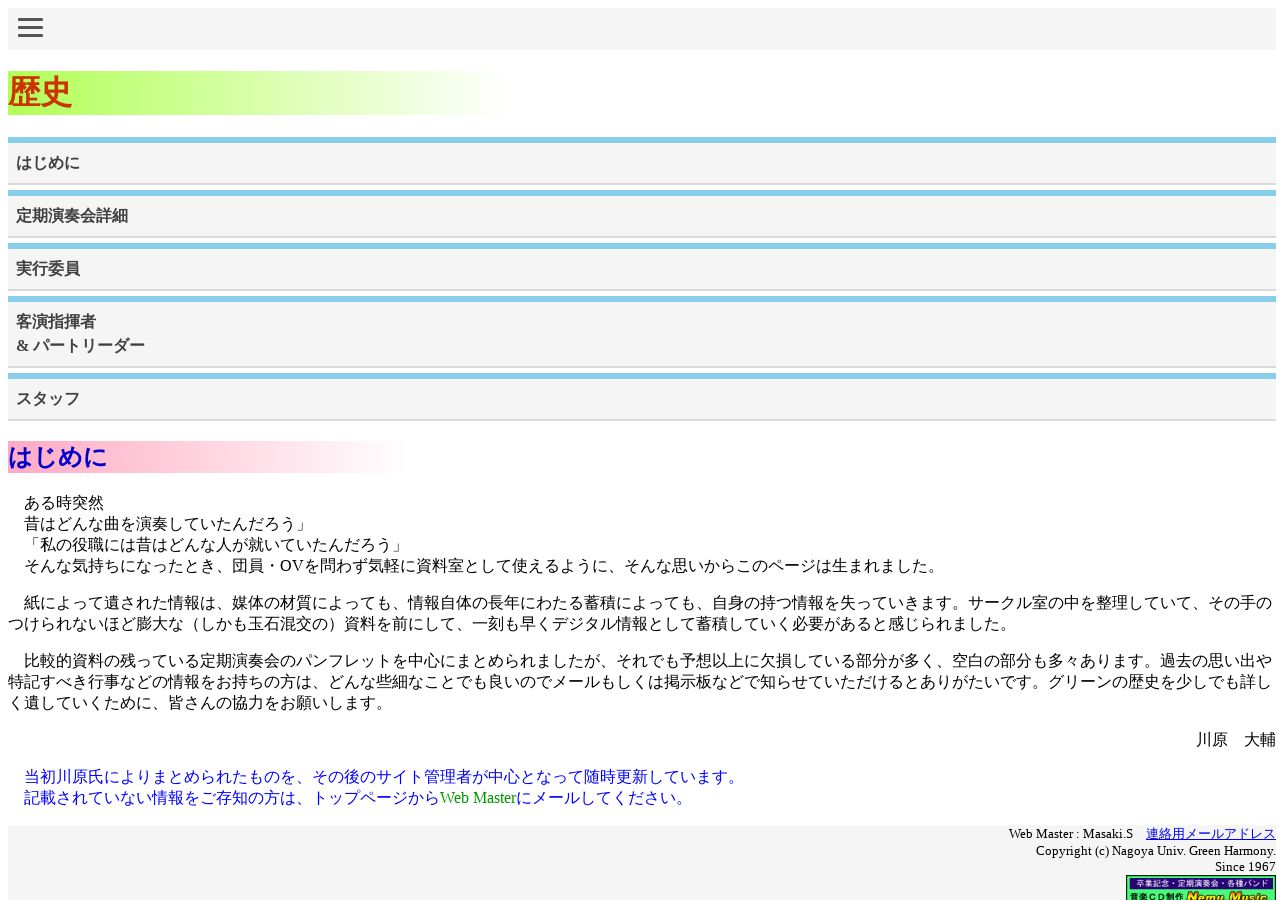Click Copyright Nagoya Univ. Green Harmony text
1284x900 pixels.
[x=1155, y=851]
